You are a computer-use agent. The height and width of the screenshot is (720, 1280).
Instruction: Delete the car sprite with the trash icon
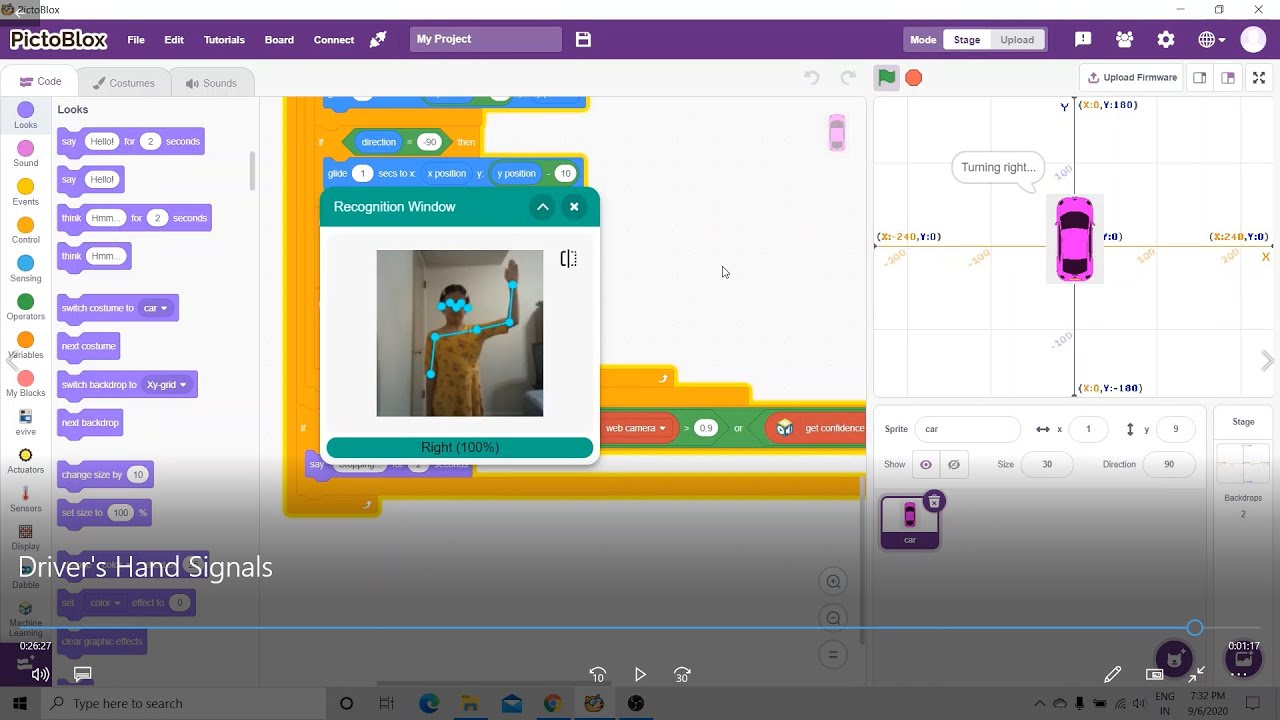click(x=934, y=502)
